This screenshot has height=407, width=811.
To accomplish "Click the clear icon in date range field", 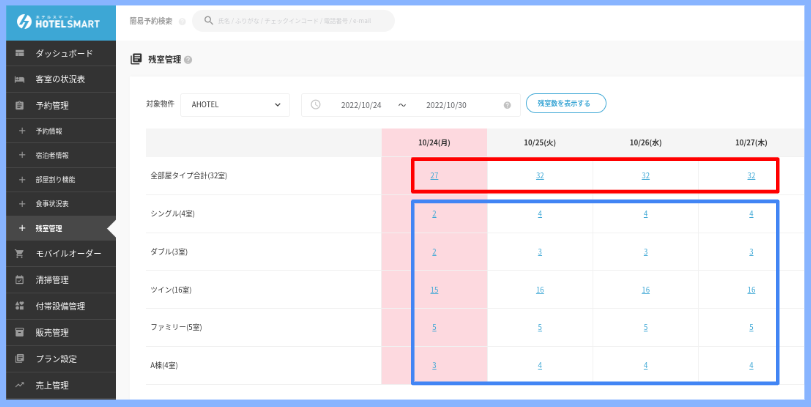I will [x=507, y=104].
